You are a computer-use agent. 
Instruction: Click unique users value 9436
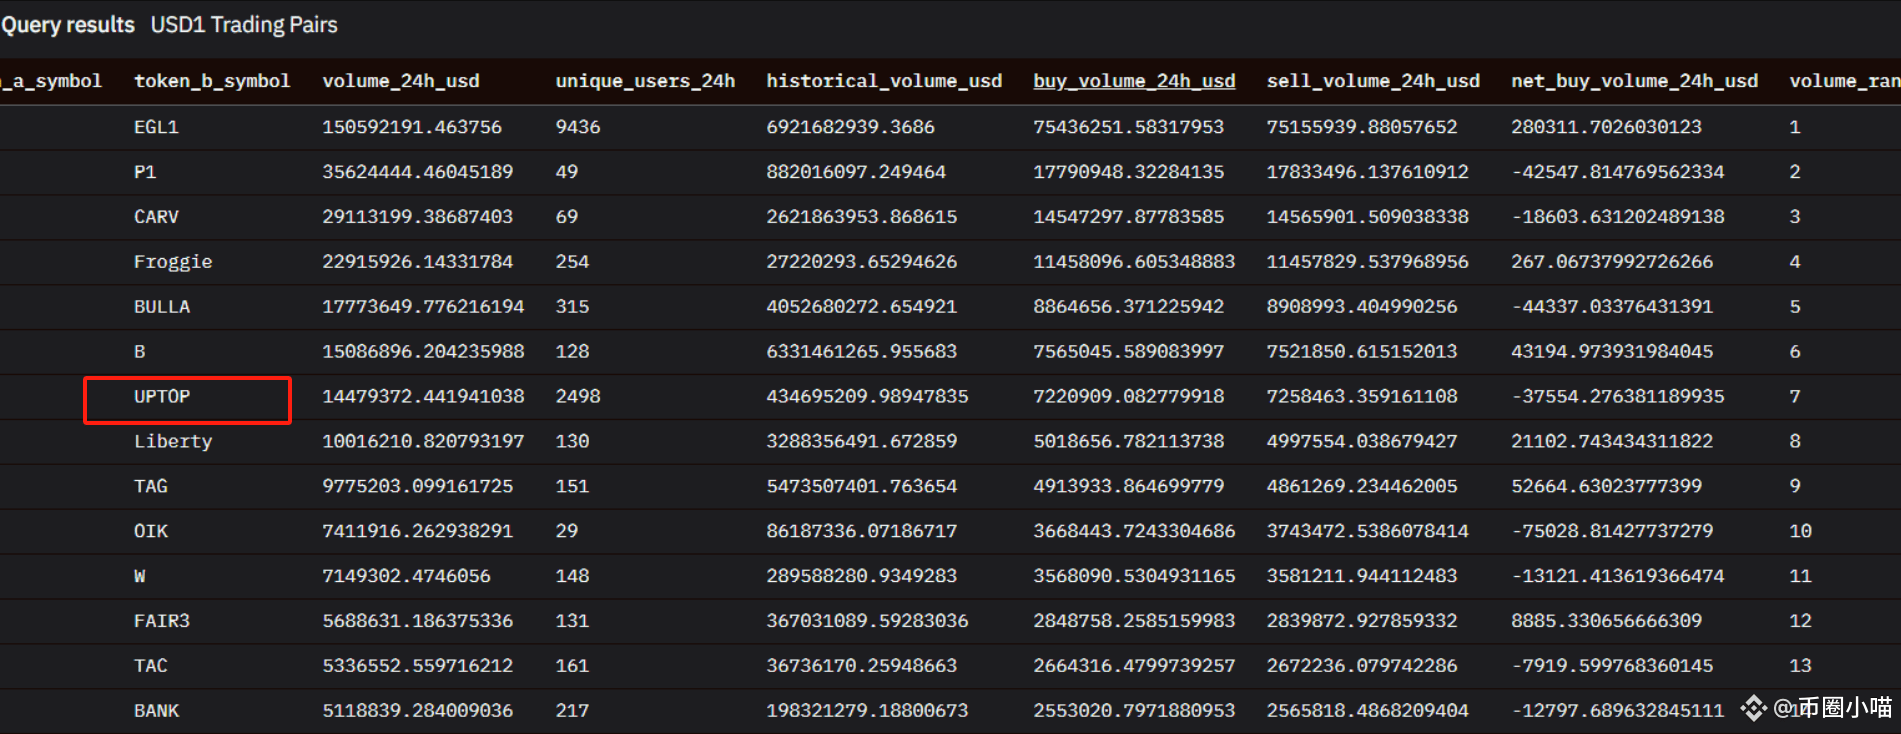tap(578, 127)
